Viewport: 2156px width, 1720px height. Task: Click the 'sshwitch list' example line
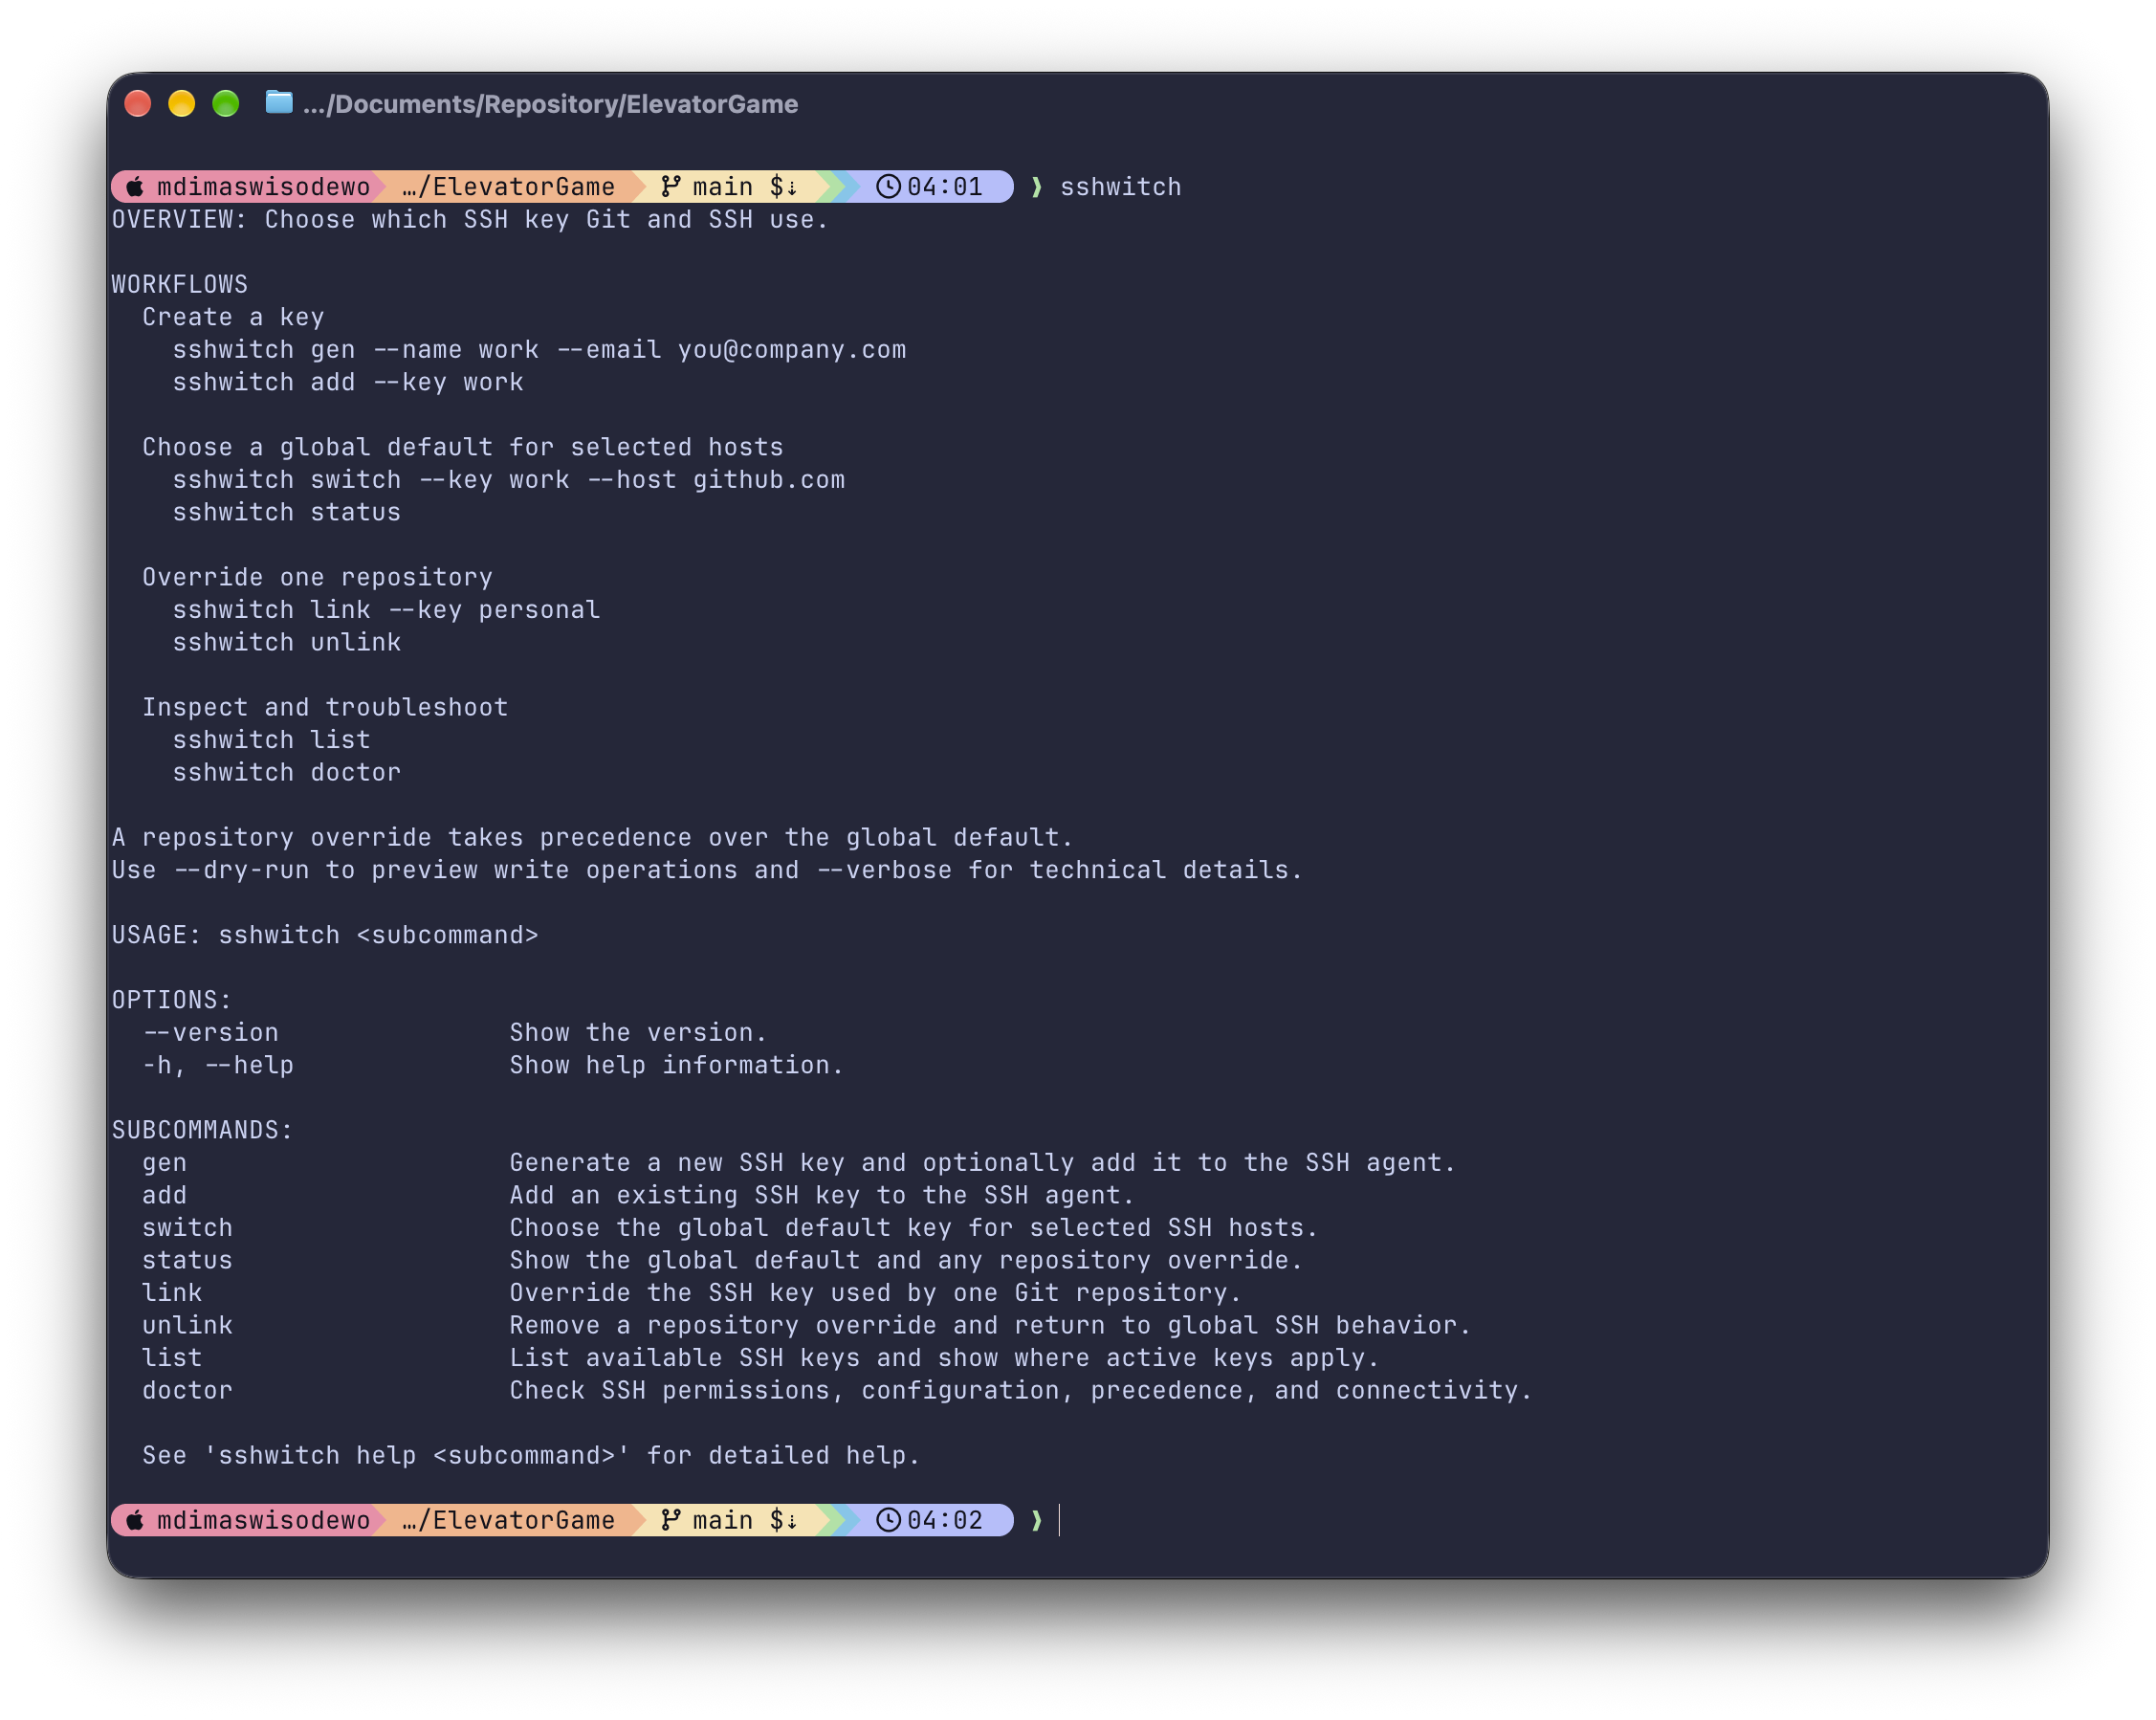pos(272,740)
